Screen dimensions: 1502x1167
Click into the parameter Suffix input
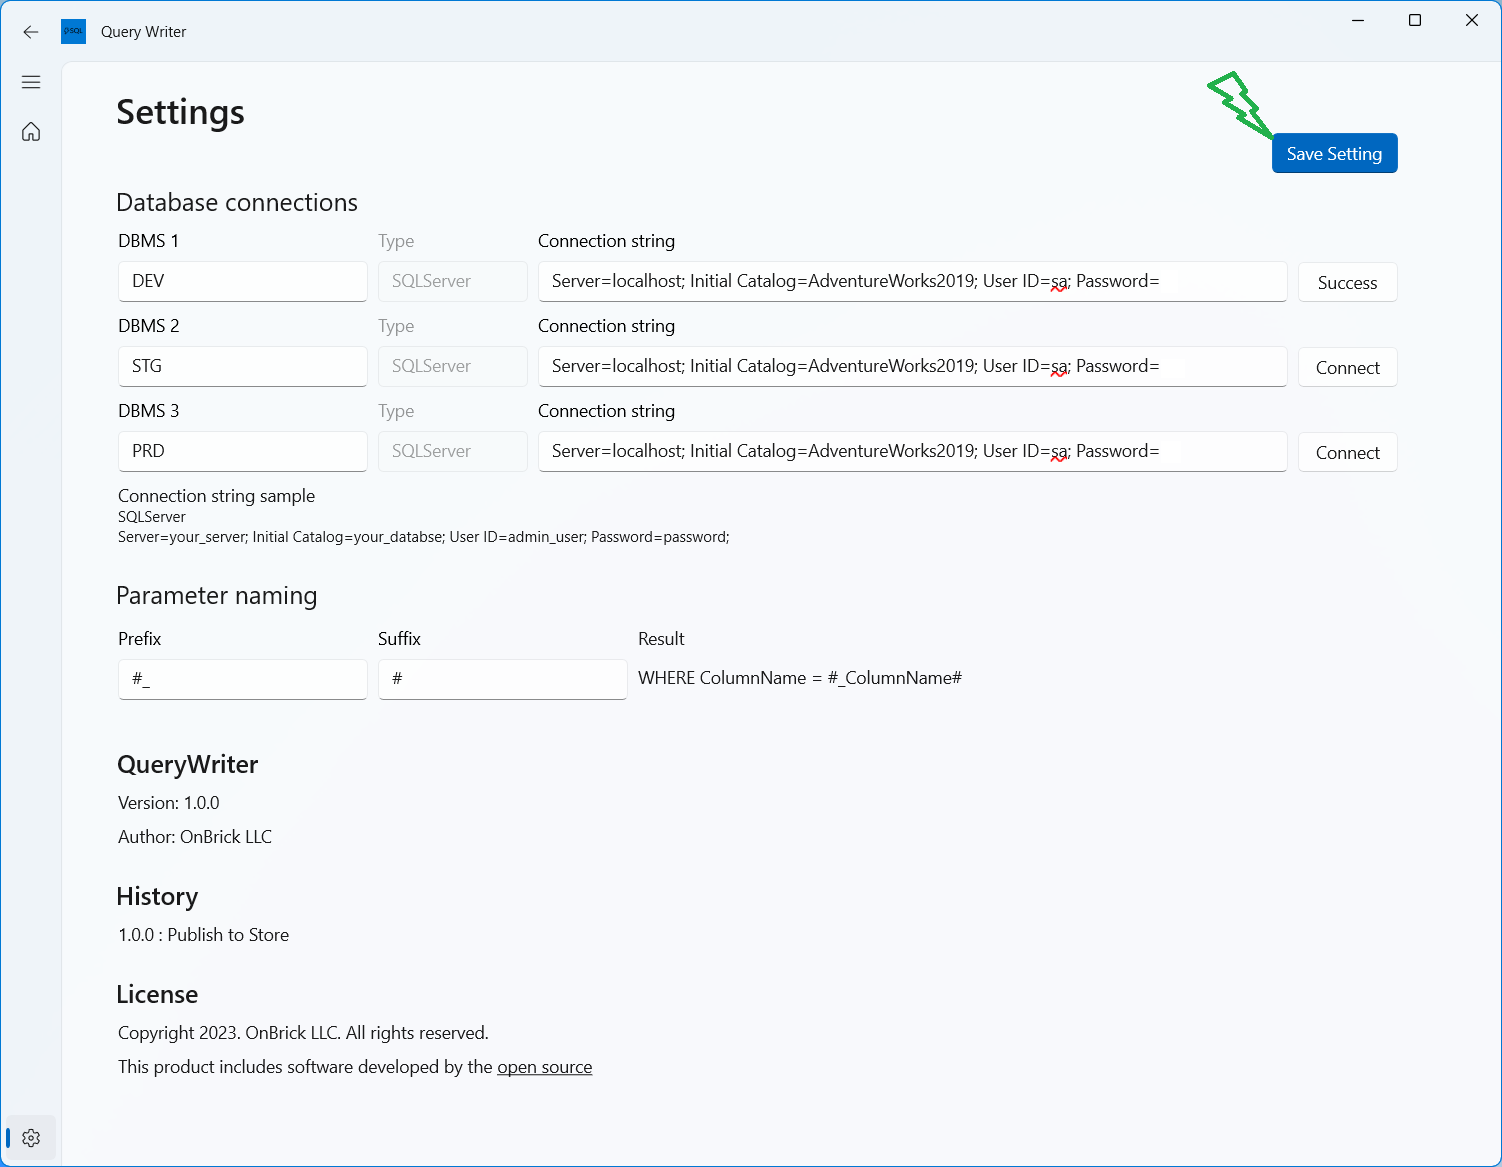point(502,679)
